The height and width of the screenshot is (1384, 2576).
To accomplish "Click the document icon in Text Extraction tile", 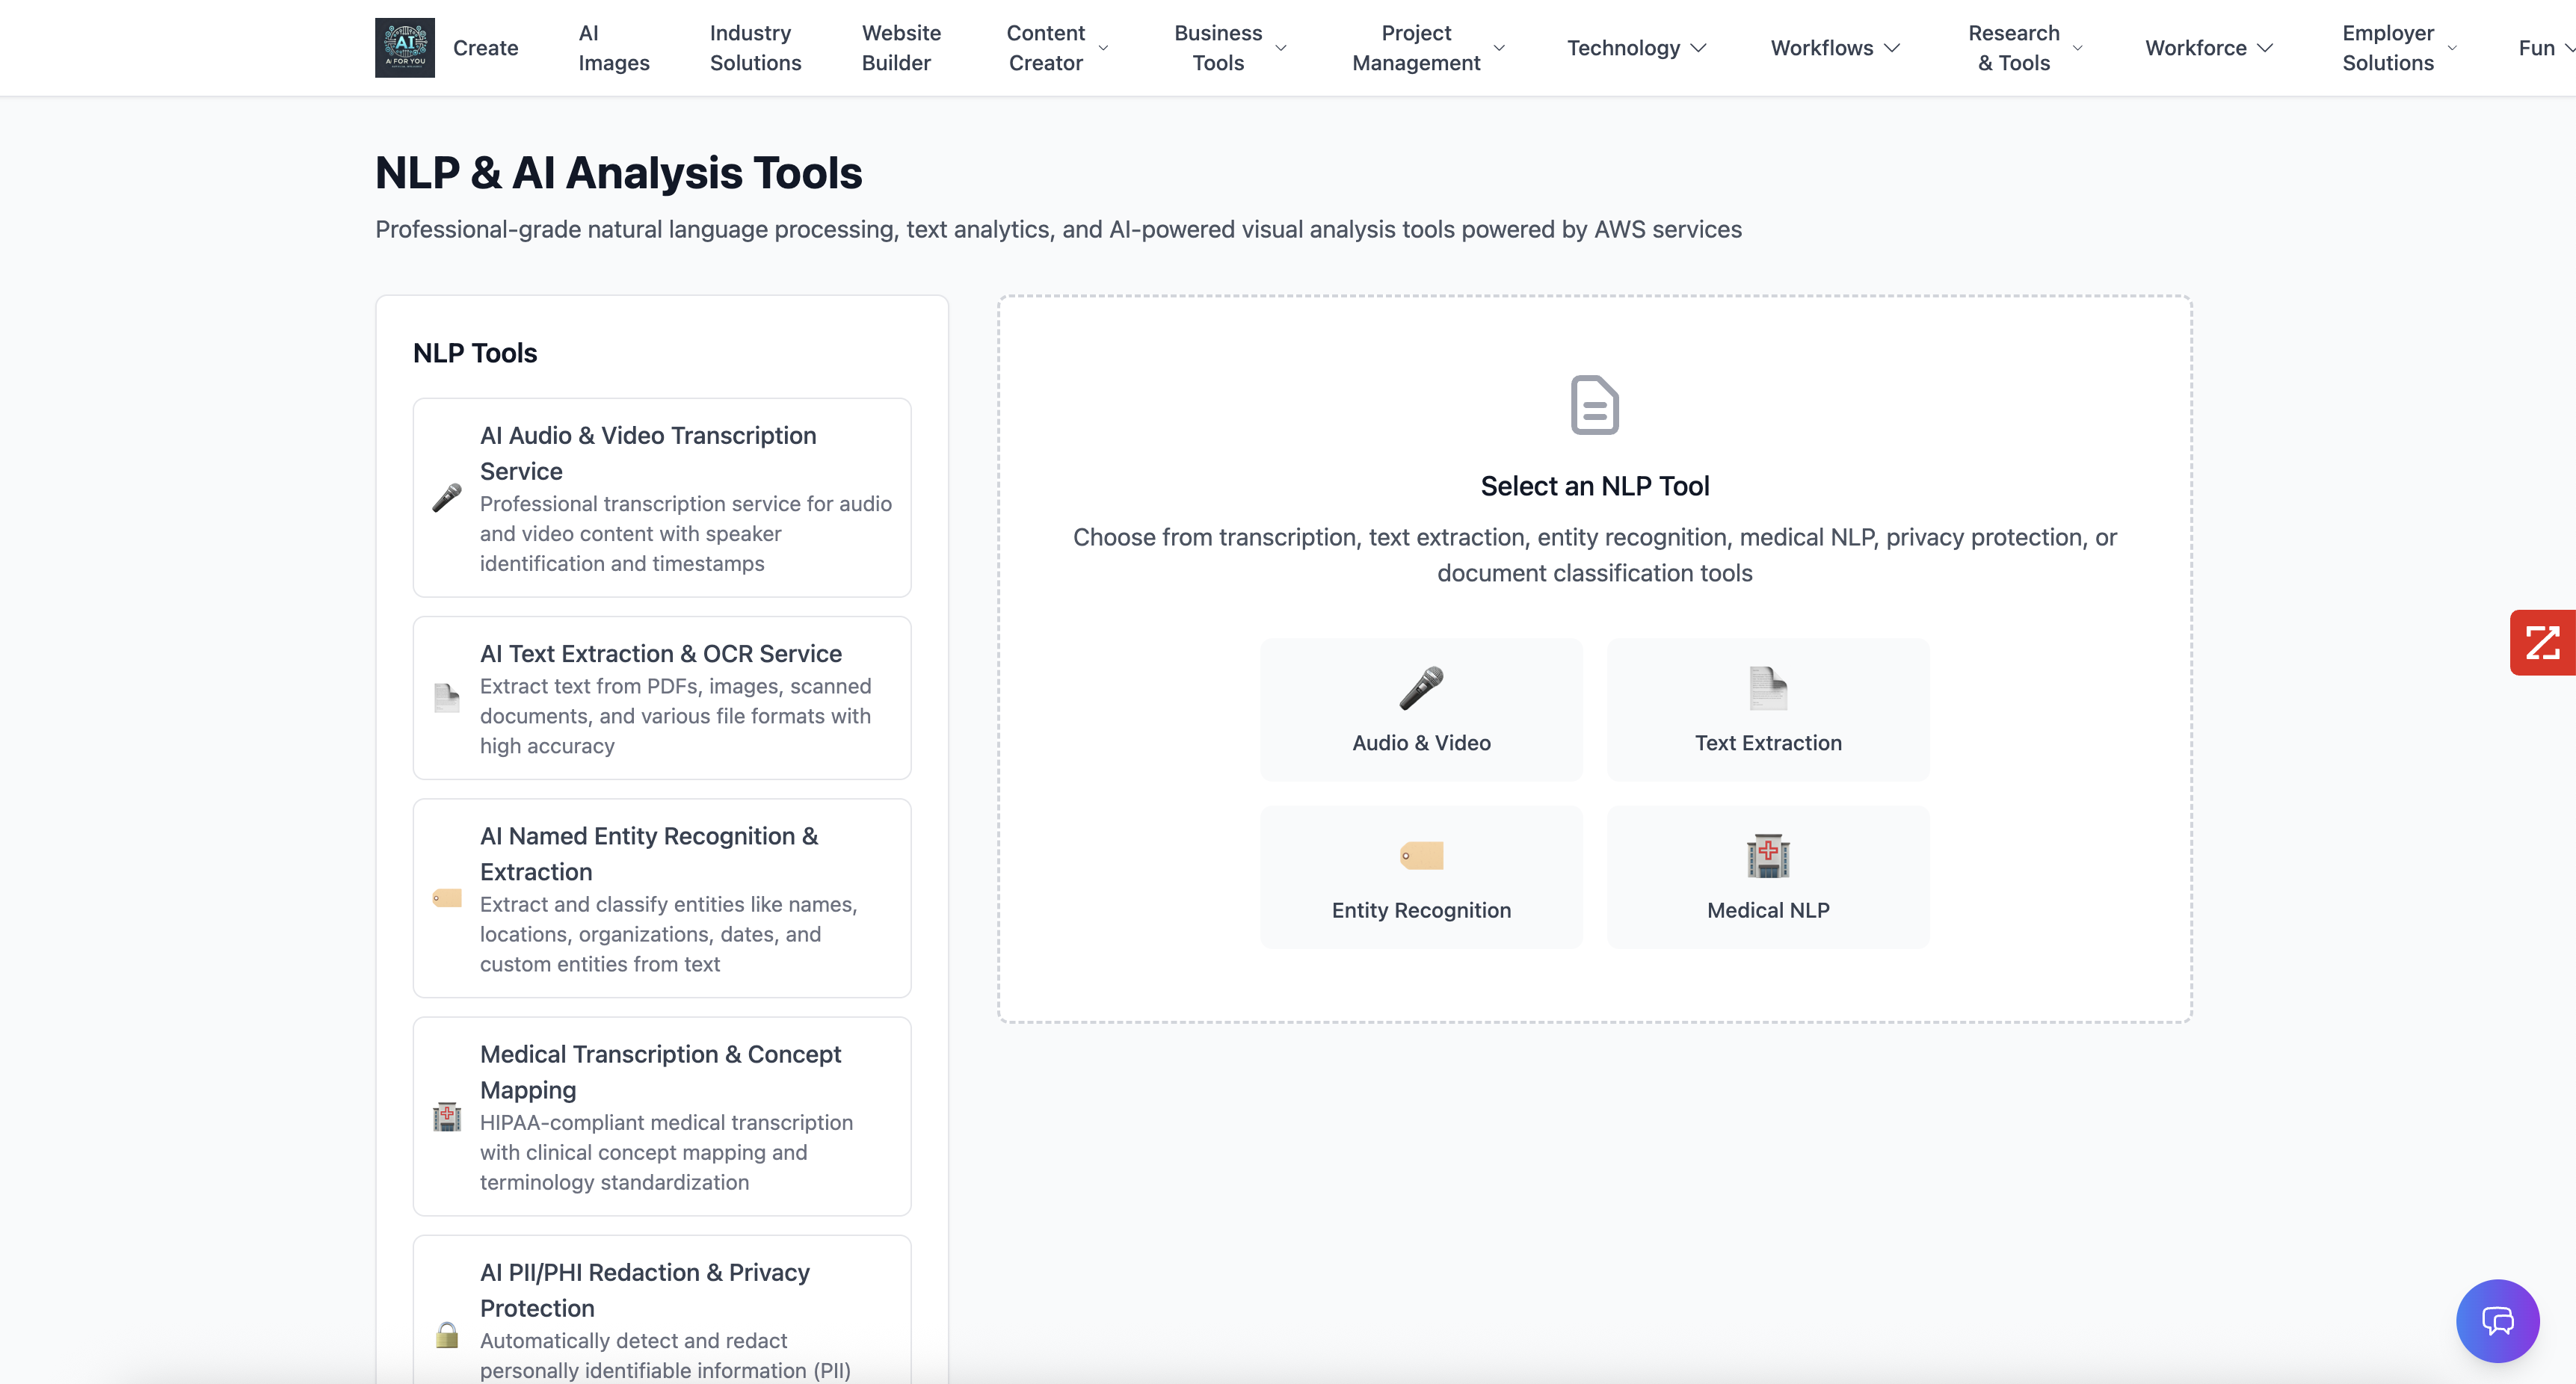I will [1767, 688].
